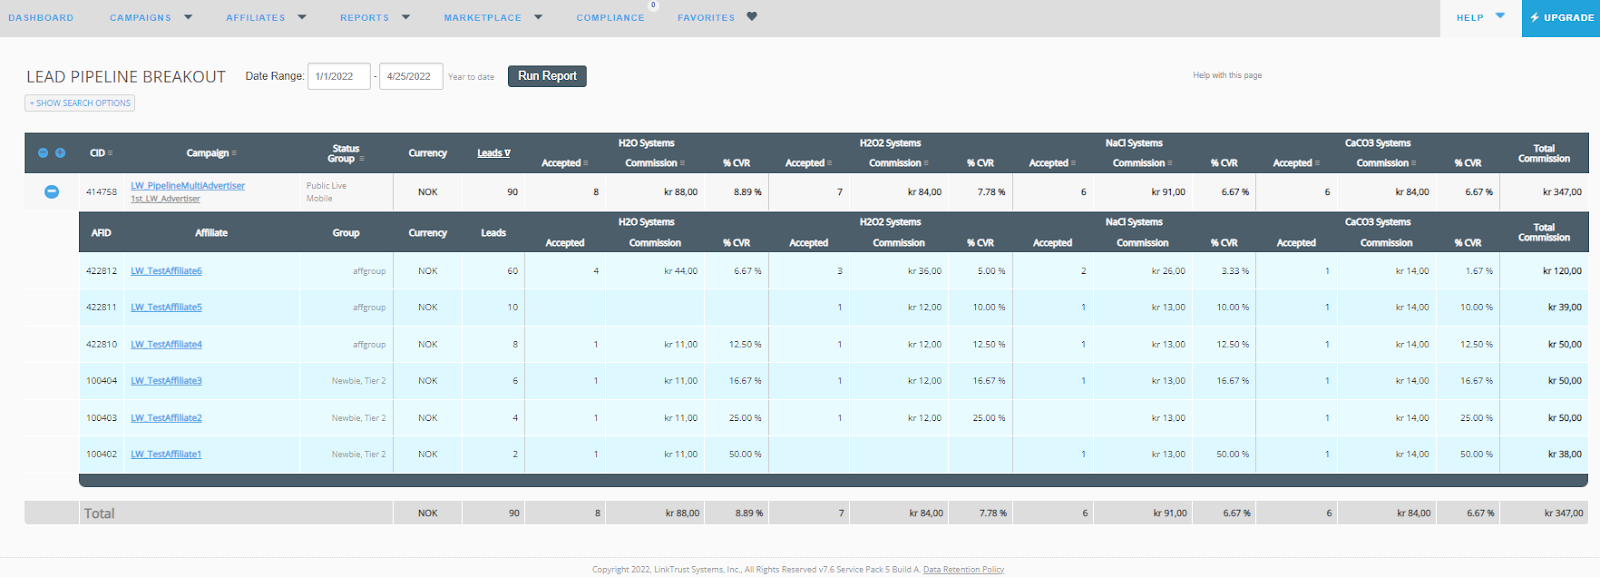
Task: Open LW_TestAffiliate5 link
Action: coord(166,307)
